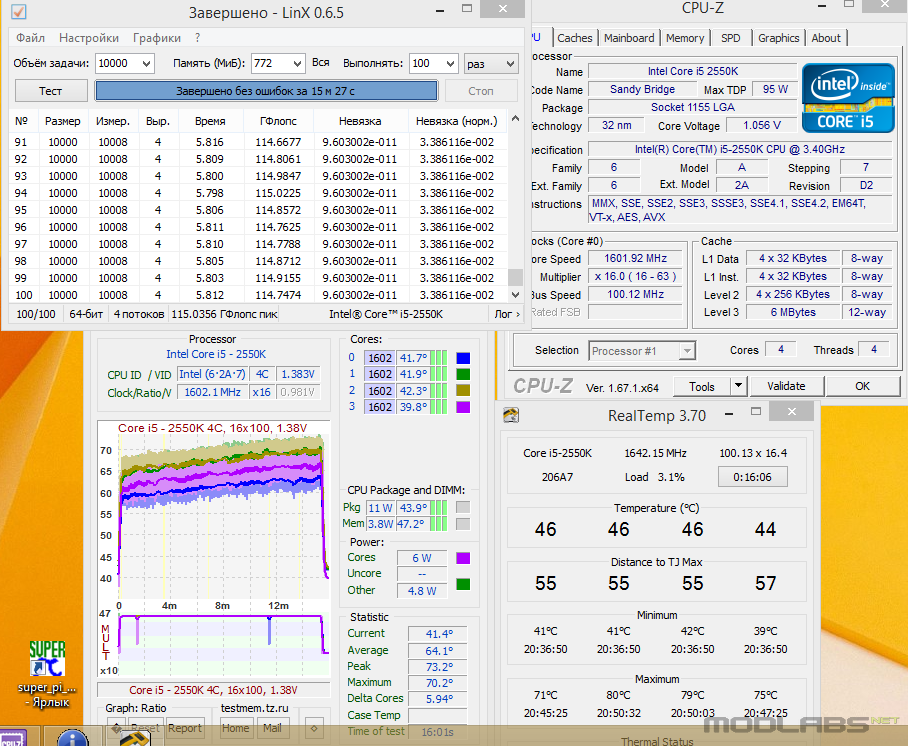The height and width of the screenshot is (746, 908).
Task: Click the LinX checkmark title icon
Action: [x=19, y=11]
